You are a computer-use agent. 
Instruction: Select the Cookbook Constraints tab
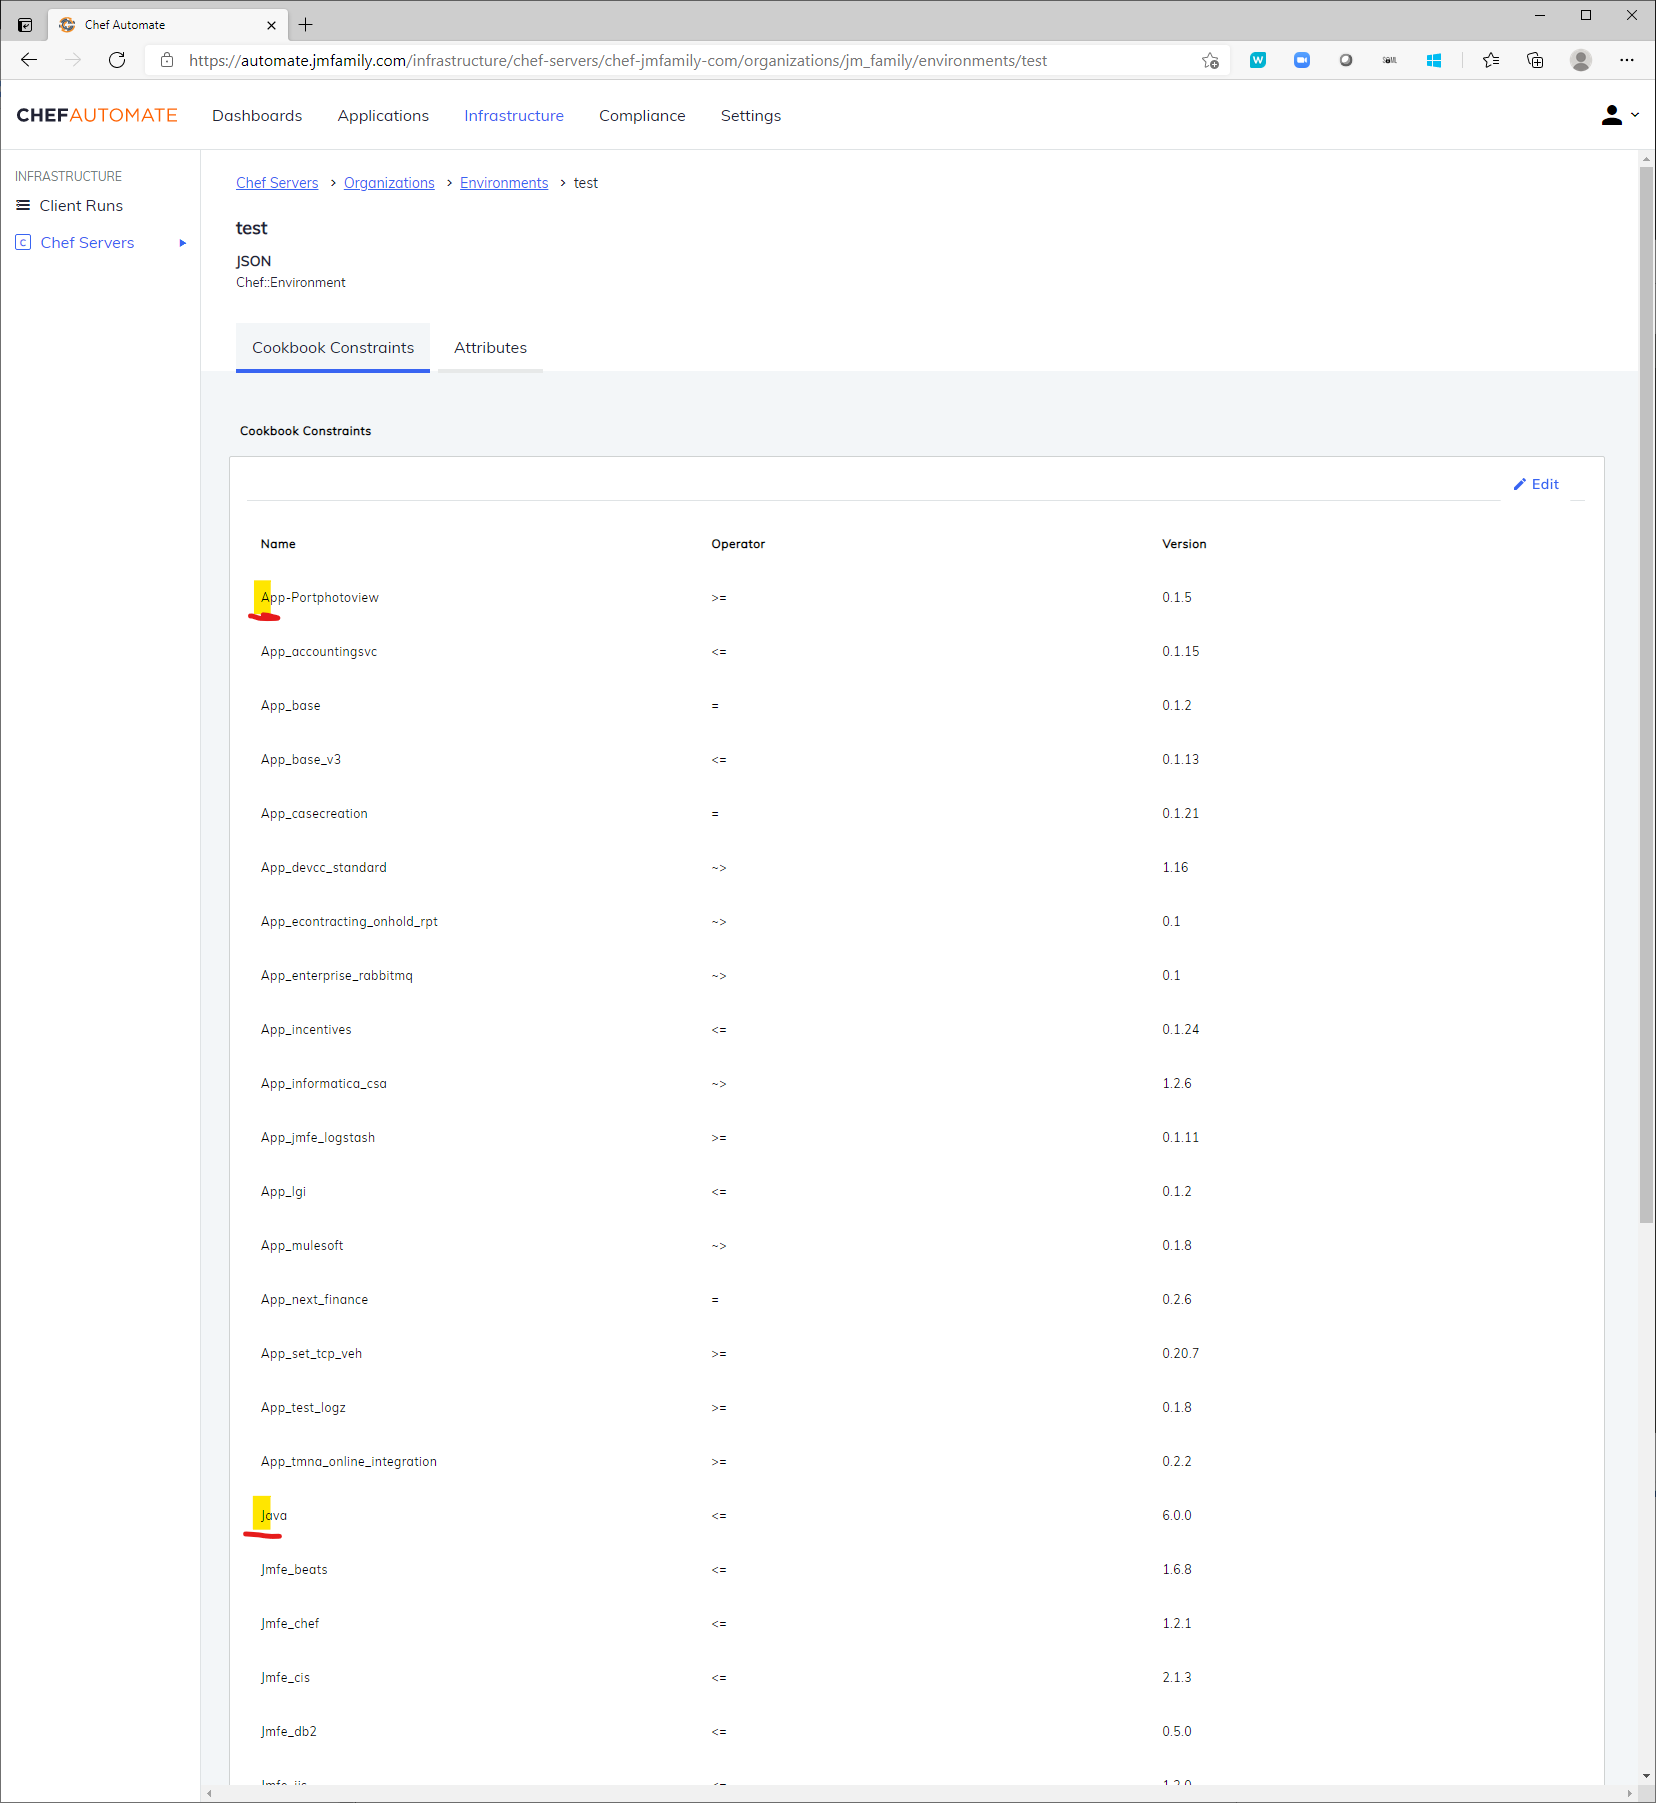(x=333, y=347)
